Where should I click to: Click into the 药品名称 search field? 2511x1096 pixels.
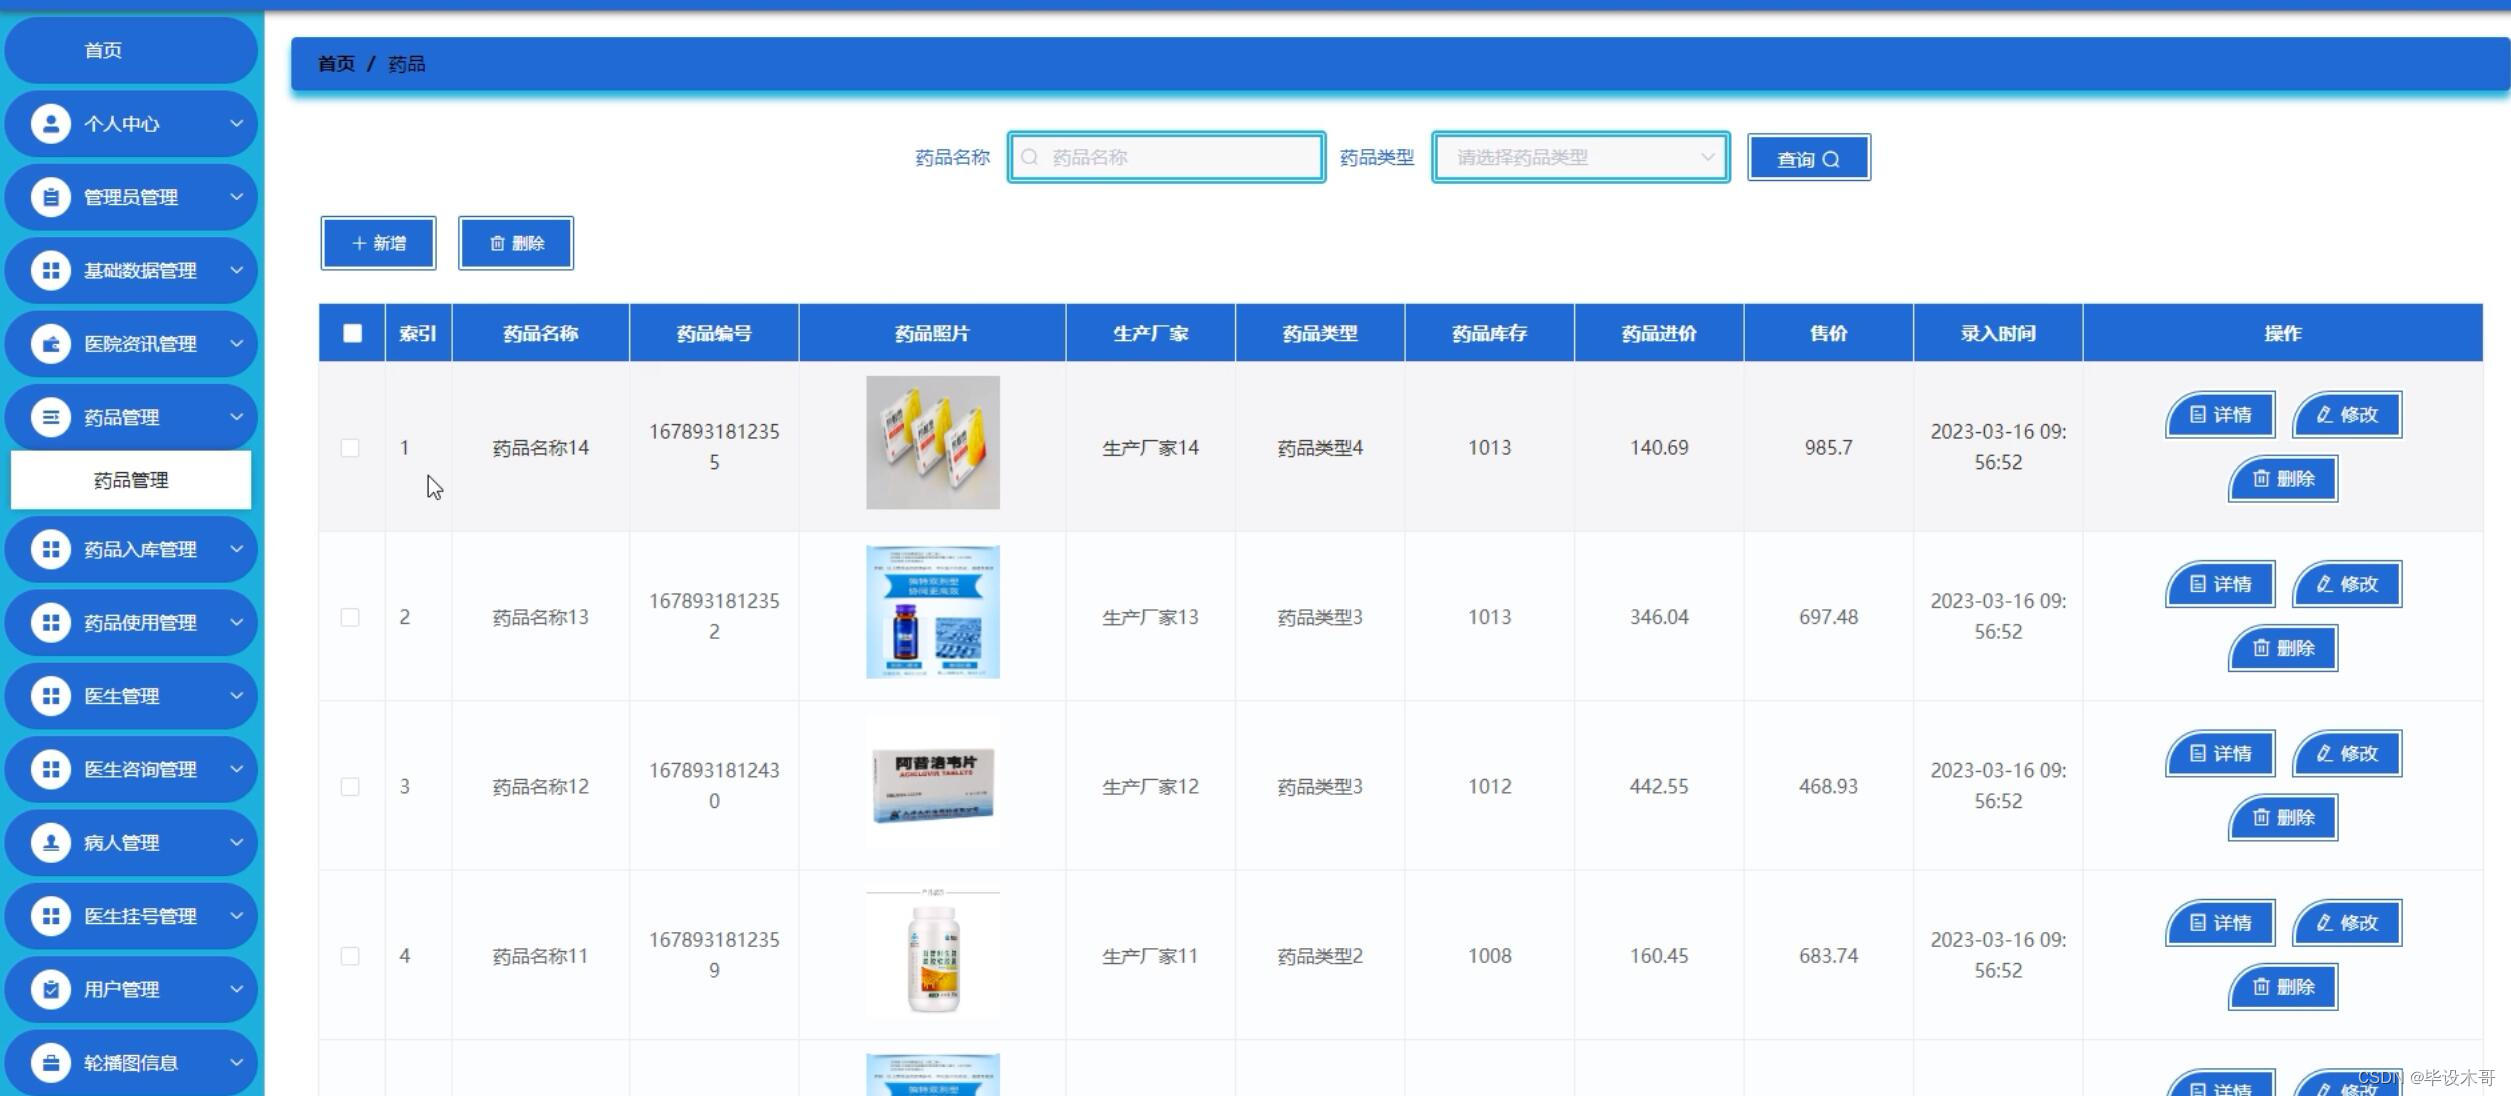(1166, 157)
